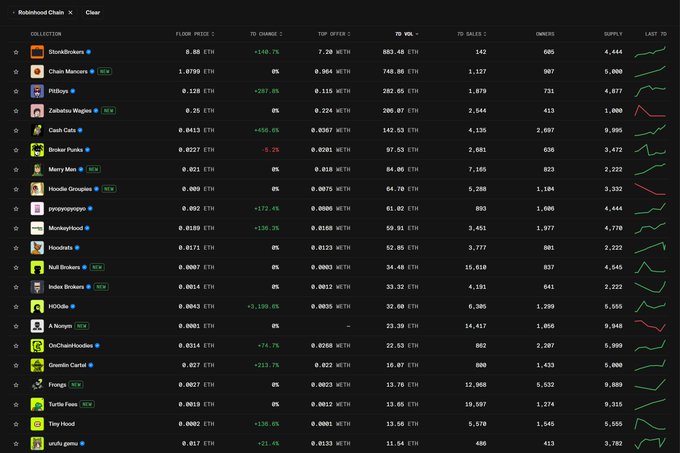Sort by Floor Price column
Screen dimensions: 680x453
click(x=195, y=34)
